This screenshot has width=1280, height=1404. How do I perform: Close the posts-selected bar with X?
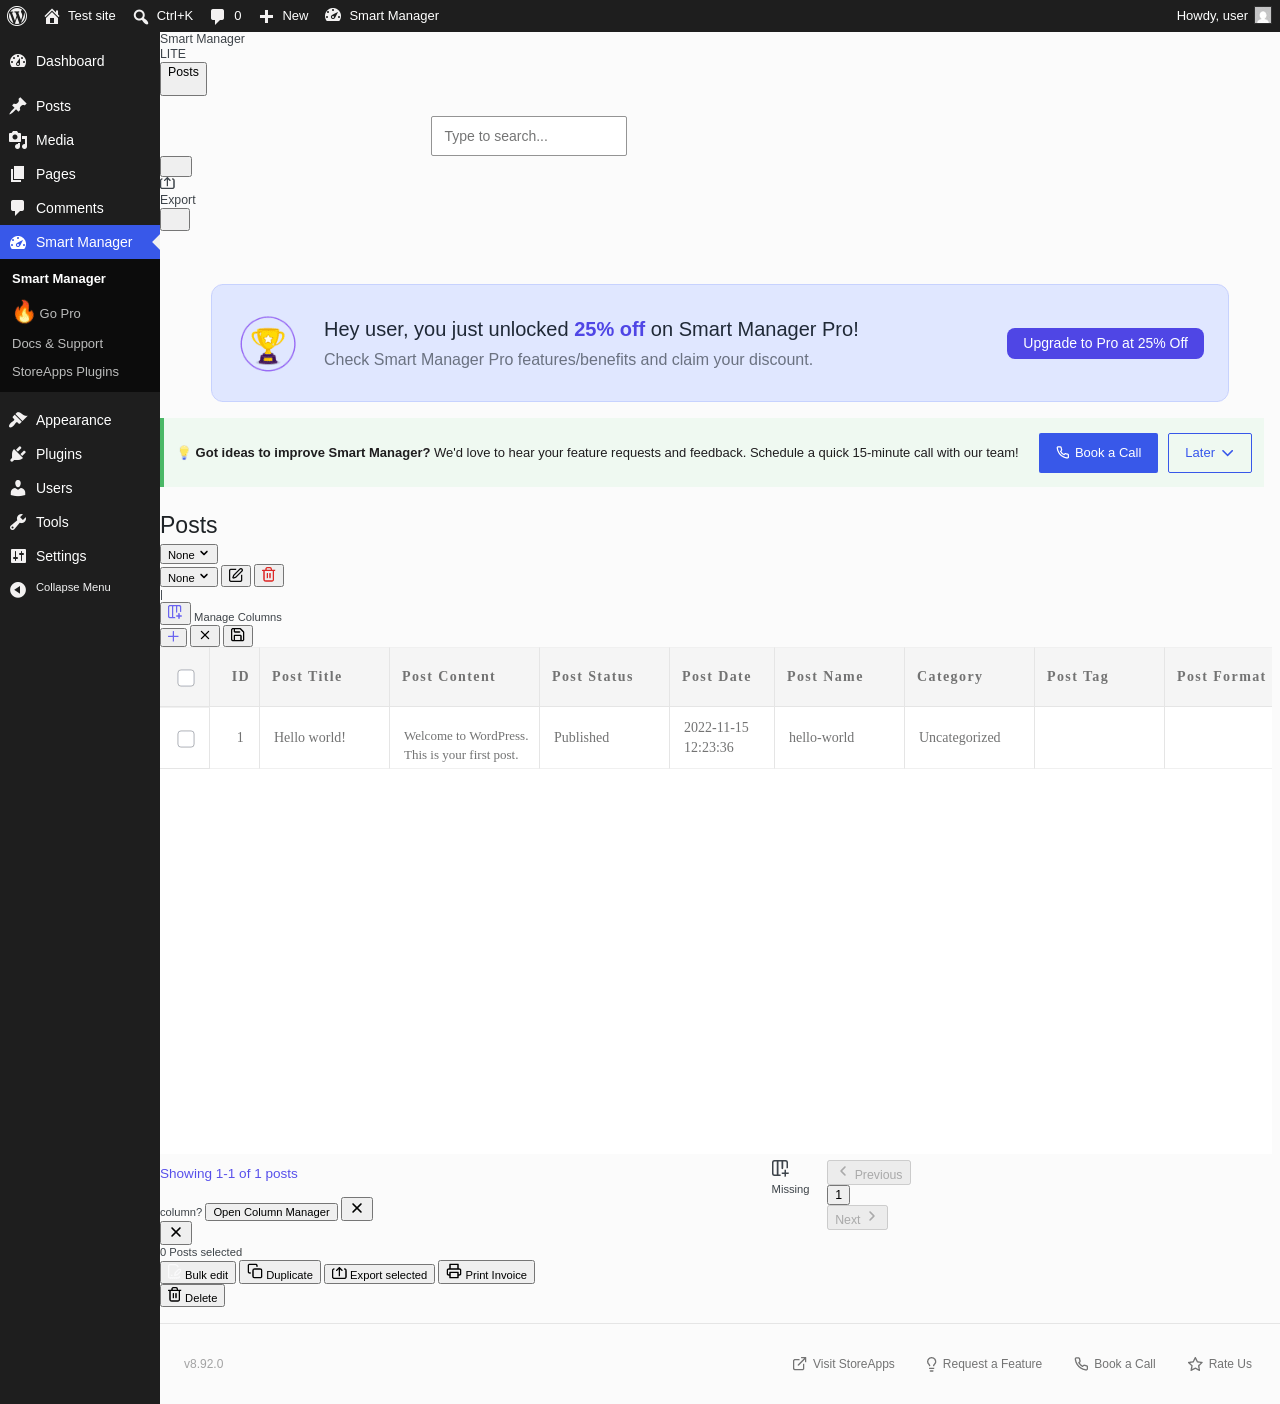[x=176, y=1232]
